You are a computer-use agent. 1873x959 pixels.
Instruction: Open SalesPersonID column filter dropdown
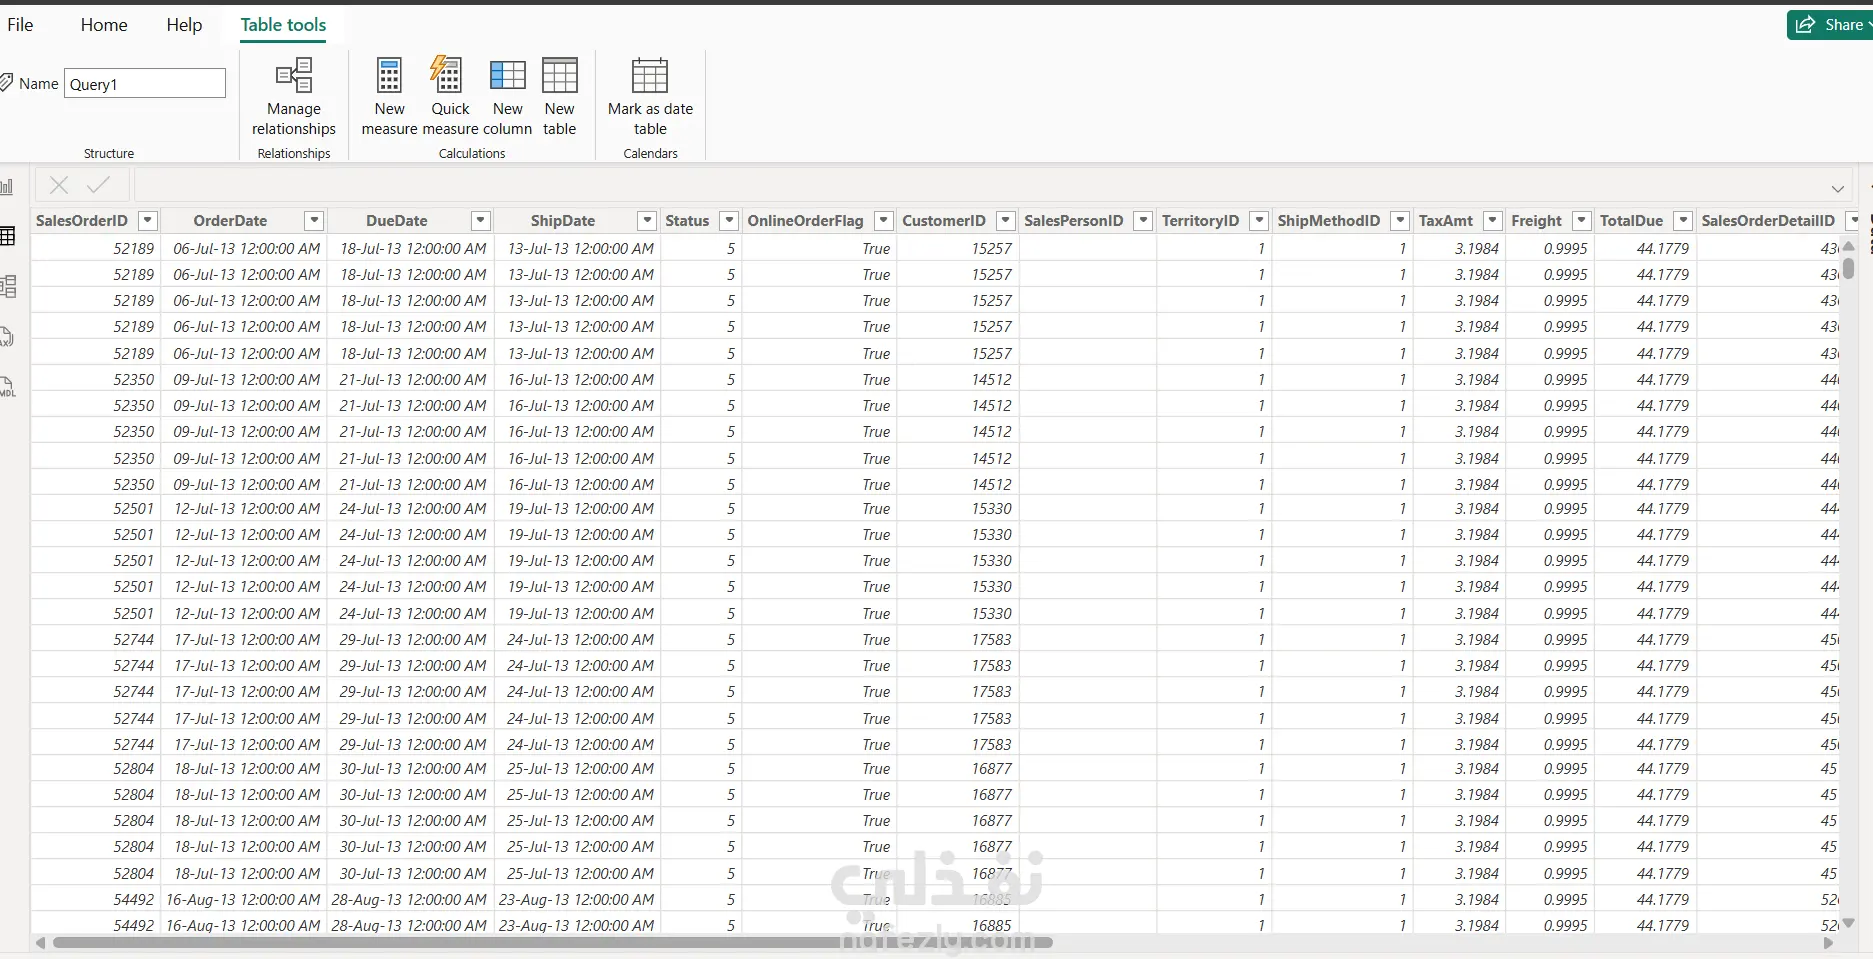point(1143,220)
